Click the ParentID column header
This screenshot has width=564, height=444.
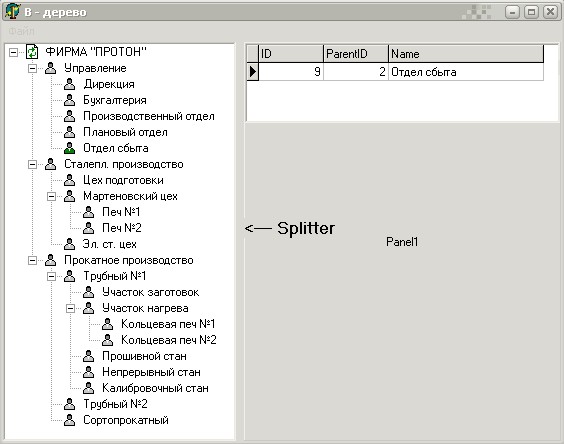point(356,54)
